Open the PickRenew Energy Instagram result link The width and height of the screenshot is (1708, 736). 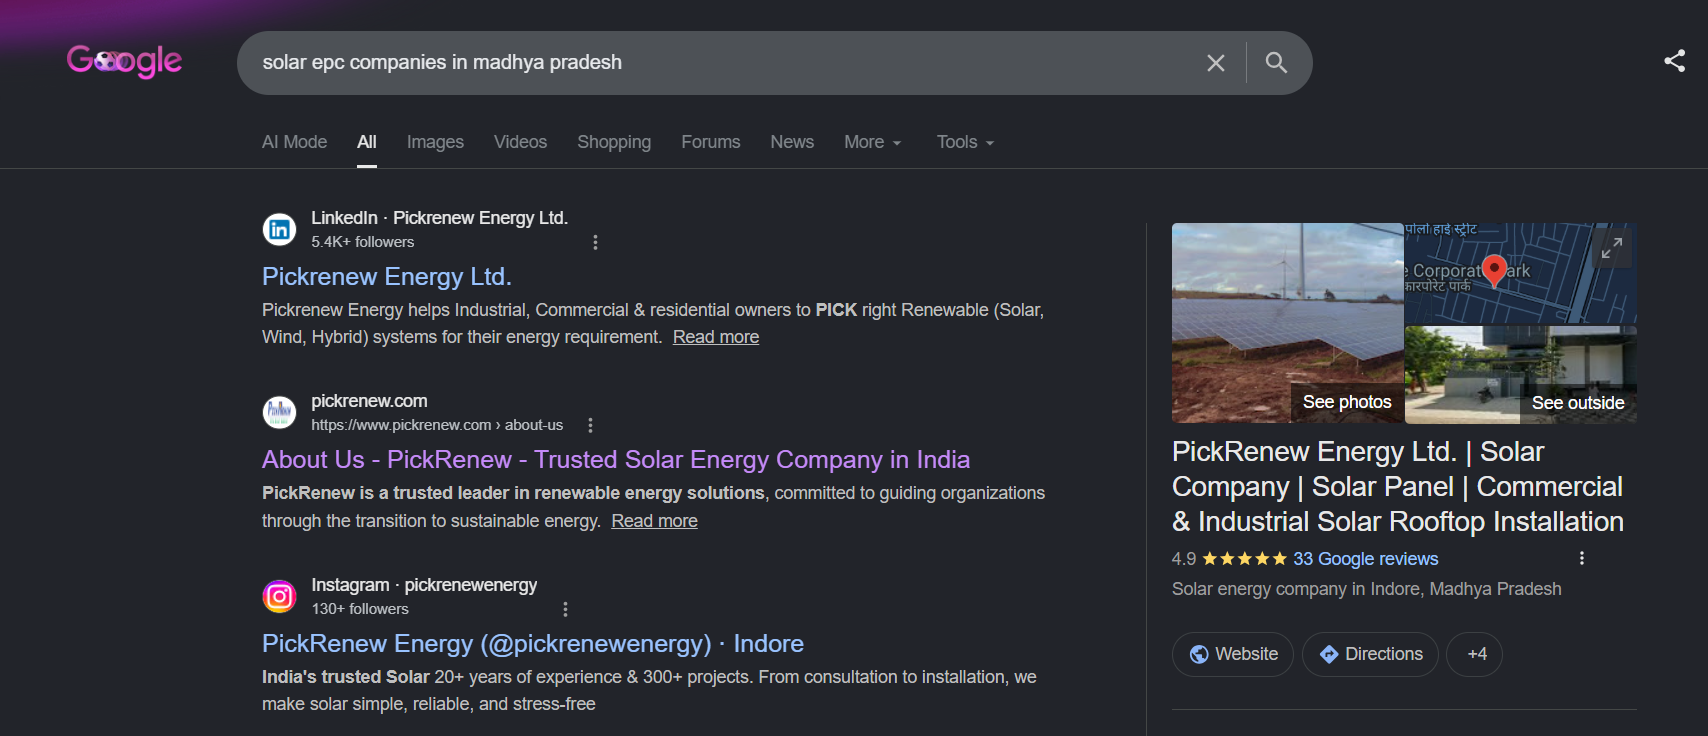pyautogui.click(x=533, y=644)
